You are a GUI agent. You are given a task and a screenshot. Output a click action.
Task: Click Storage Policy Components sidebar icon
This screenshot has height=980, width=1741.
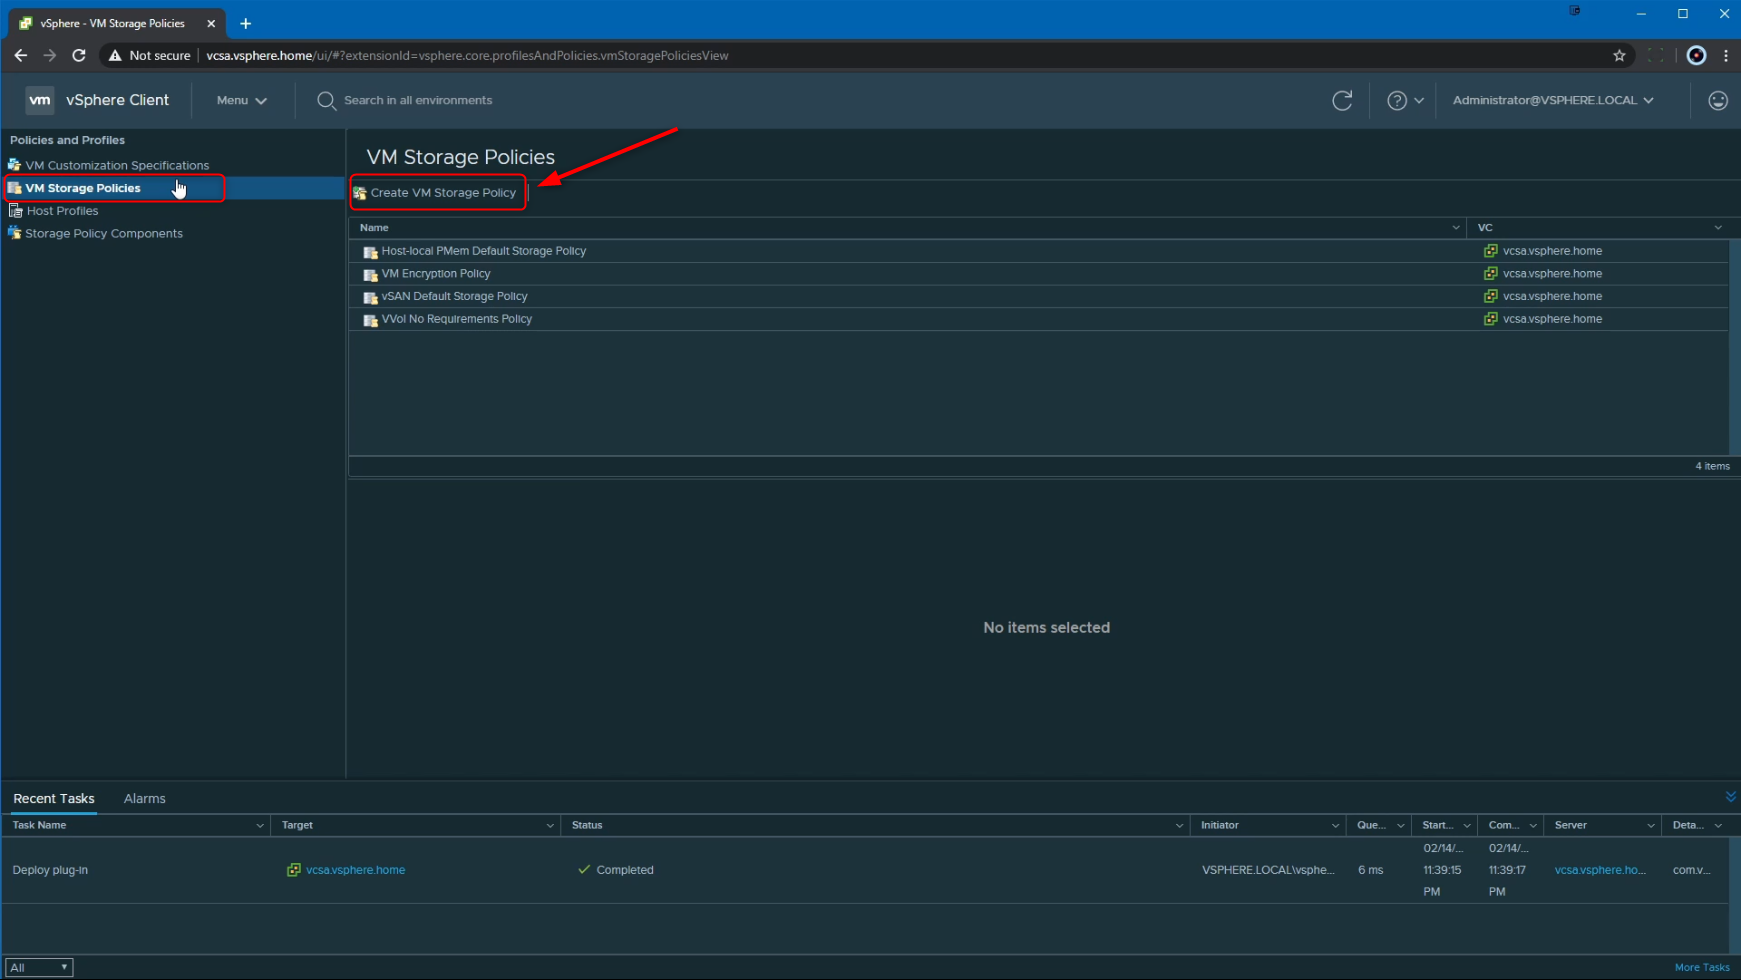15,233
